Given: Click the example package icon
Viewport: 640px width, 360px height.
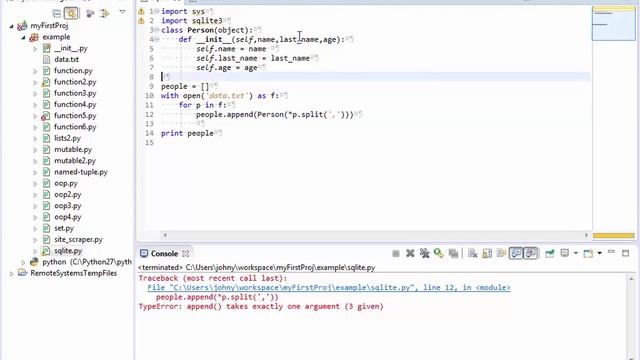Looking at the screenshot, I should tap(34, 37).
